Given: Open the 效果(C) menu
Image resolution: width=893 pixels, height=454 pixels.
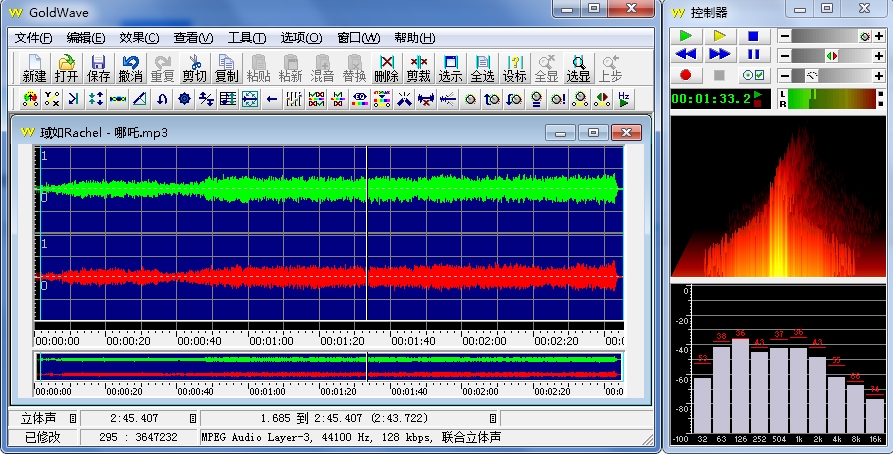Looking at the screenshot, I should tap(139, 38).
